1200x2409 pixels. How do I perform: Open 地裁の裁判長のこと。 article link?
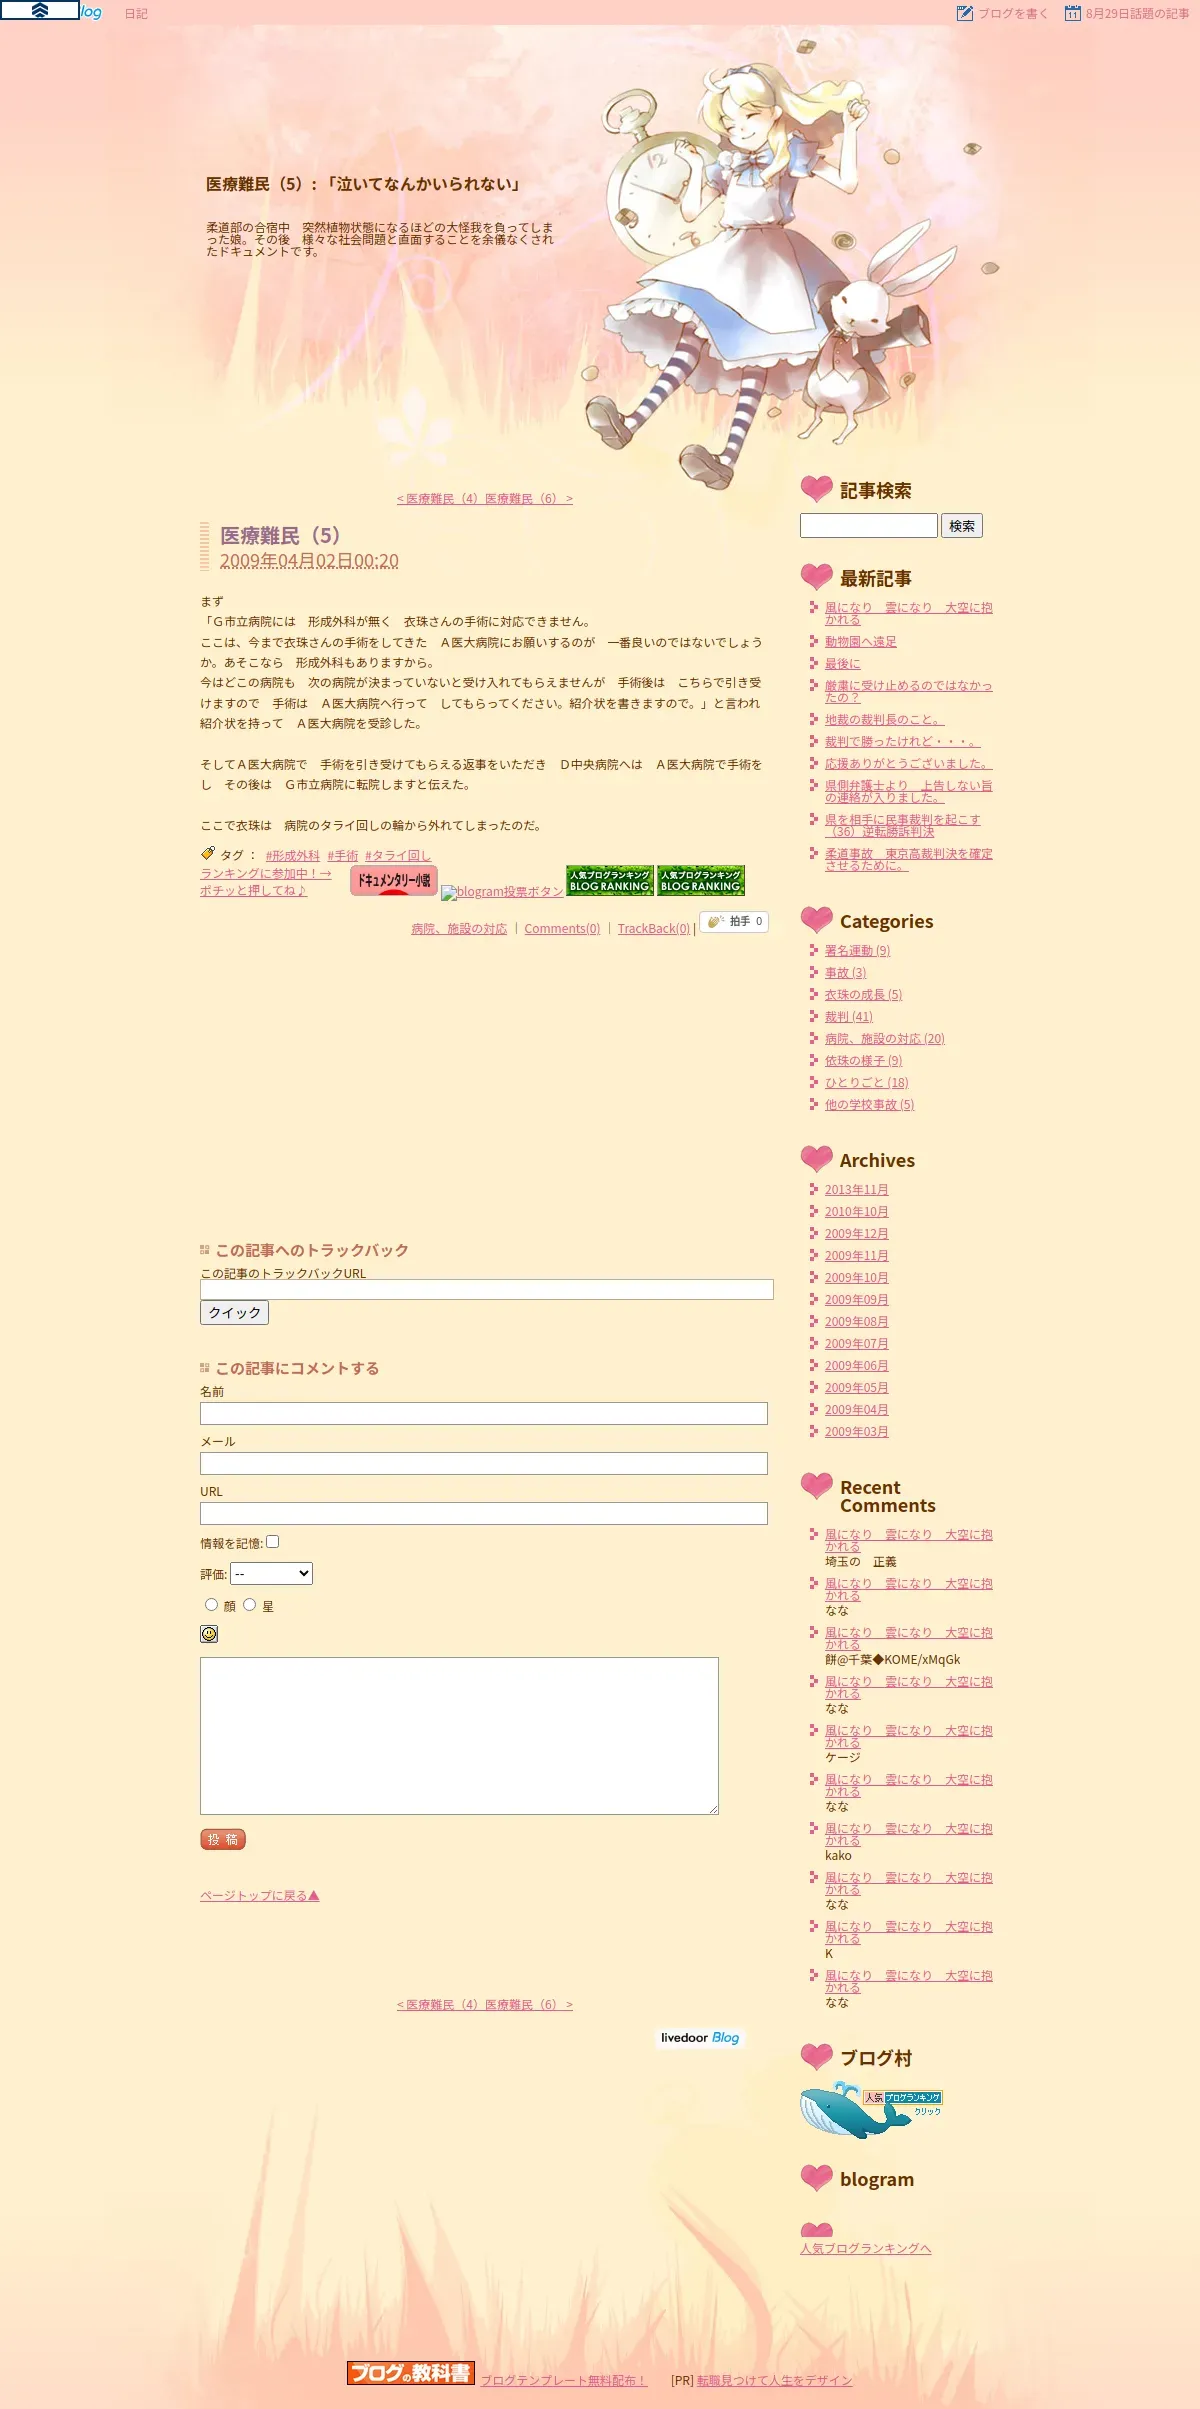885,720
